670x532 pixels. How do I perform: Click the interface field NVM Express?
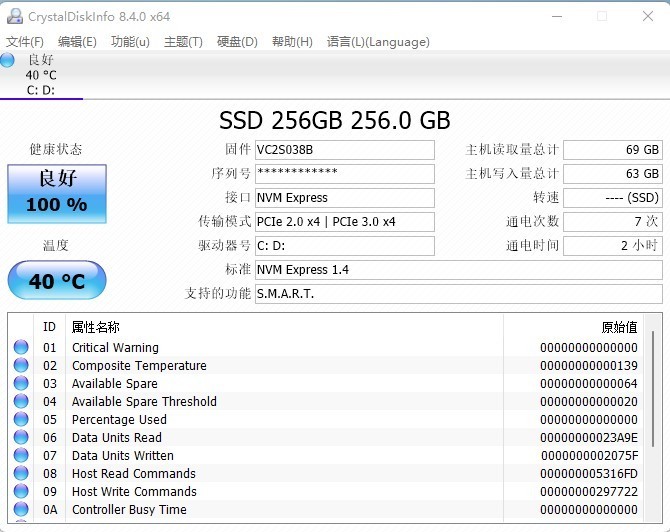345,198
